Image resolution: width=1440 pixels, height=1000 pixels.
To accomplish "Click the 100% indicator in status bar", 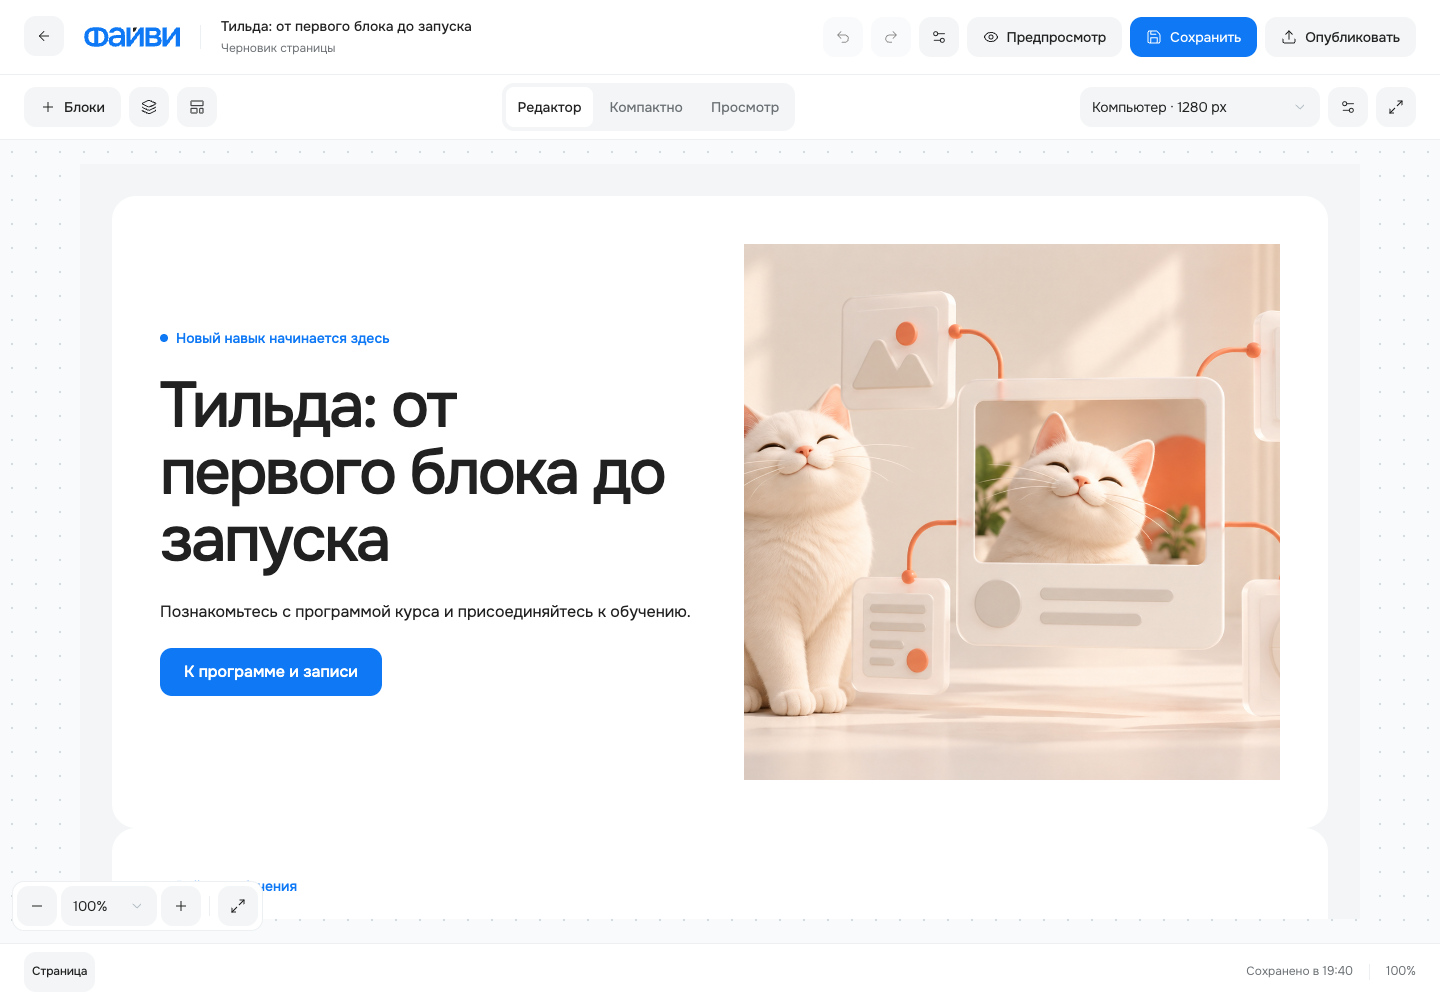I will click(1400, 971).
